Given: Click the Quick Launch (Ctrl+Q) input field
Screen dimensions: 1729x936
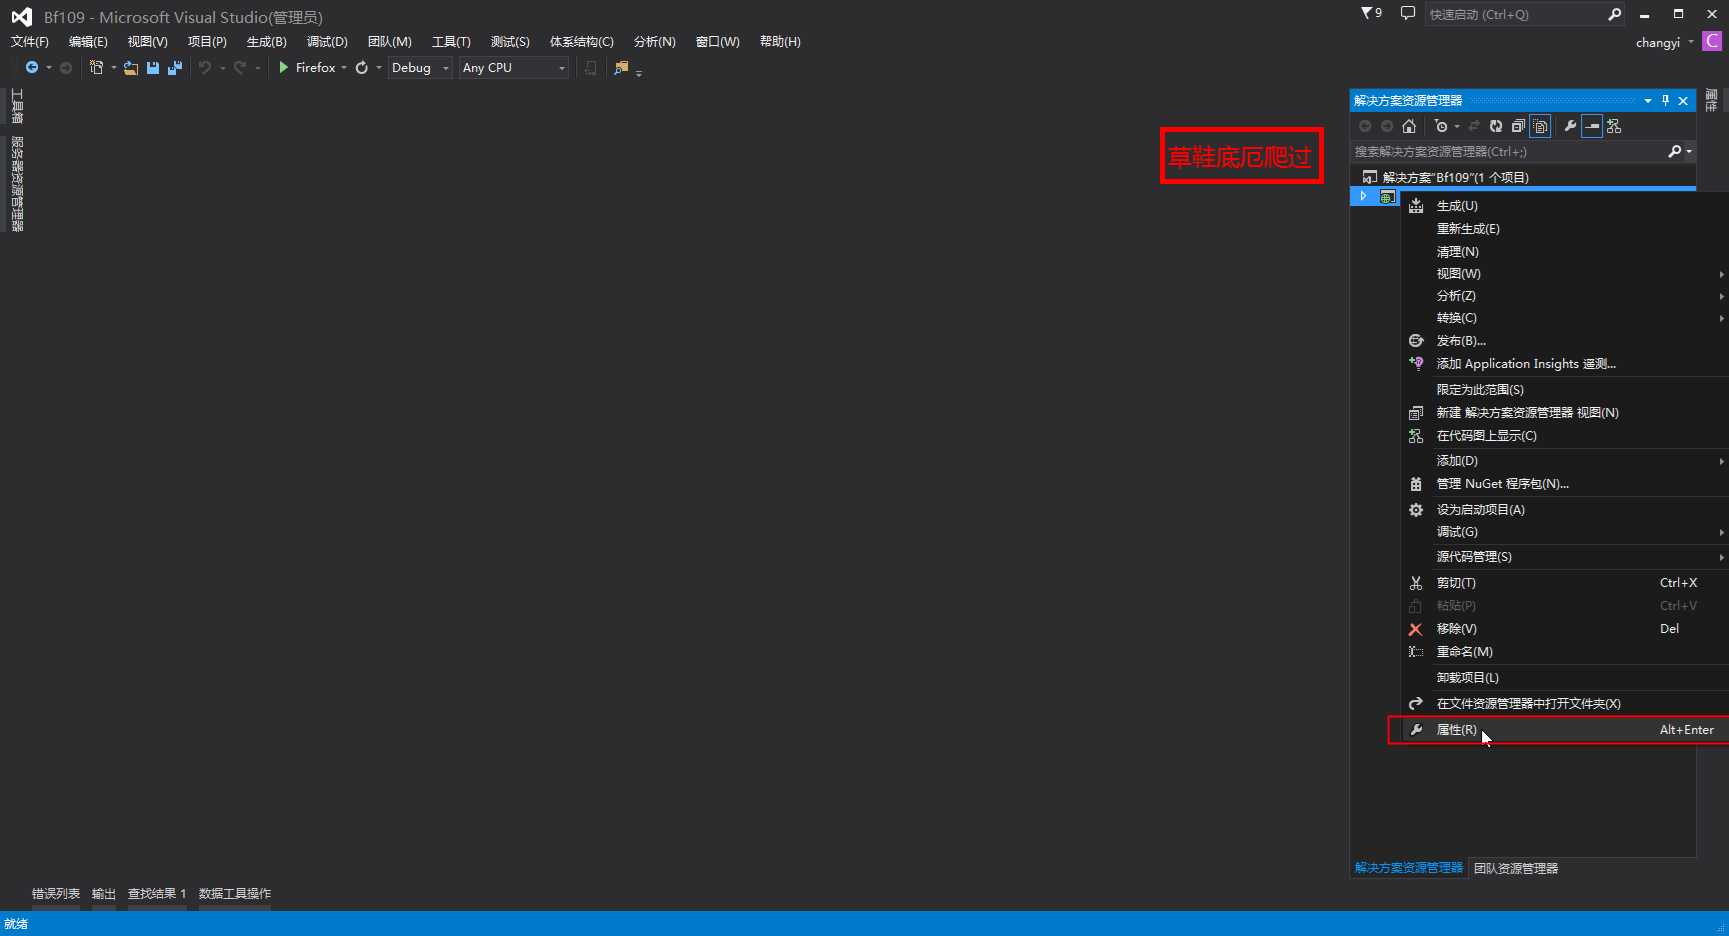Looking at the screenshot, I should pyautogui.click(x=1514, y=14).
